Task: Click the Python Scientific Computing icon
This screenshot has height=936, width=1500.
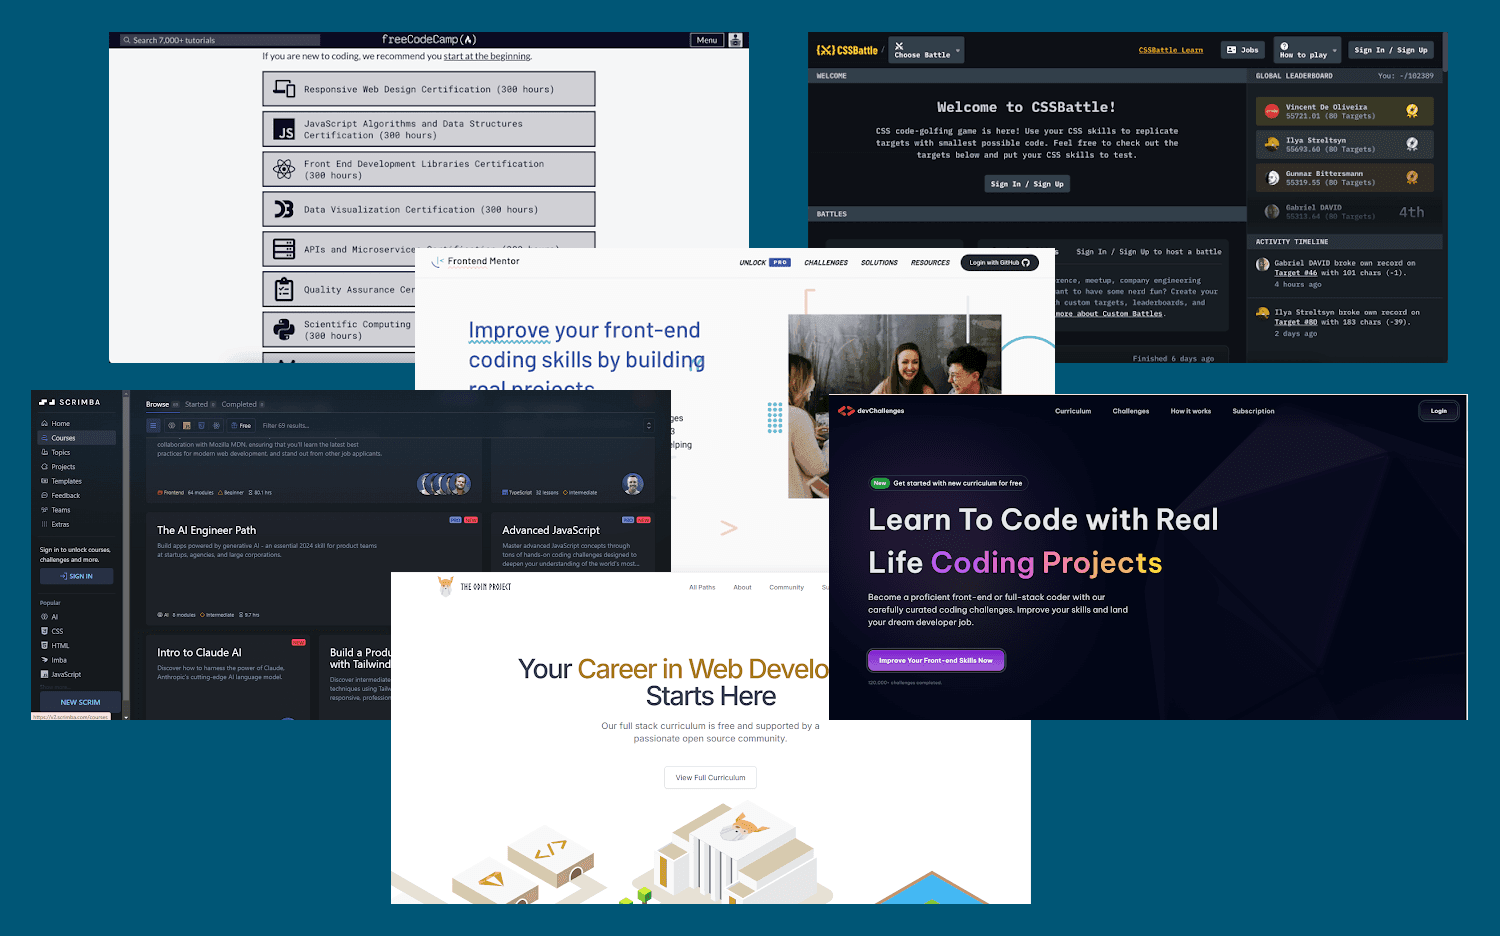Action: pos(285,329)
